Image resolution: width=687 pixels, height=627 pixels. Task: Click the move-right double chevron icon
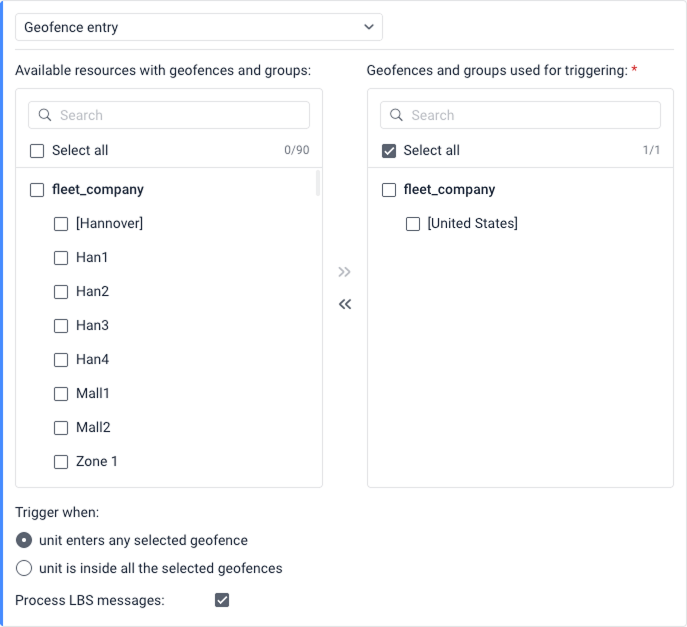click(345, 272)
